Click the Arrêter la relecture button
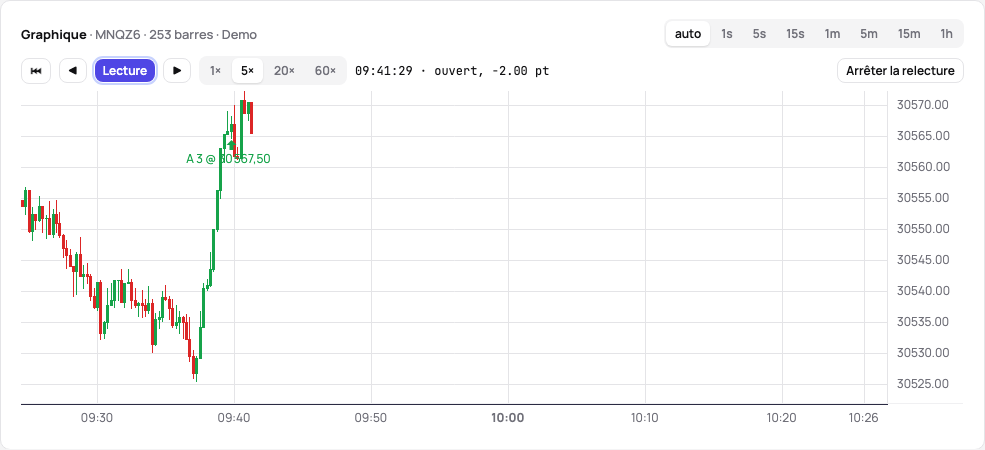985x450 pixels. click(x=900, y=71)
